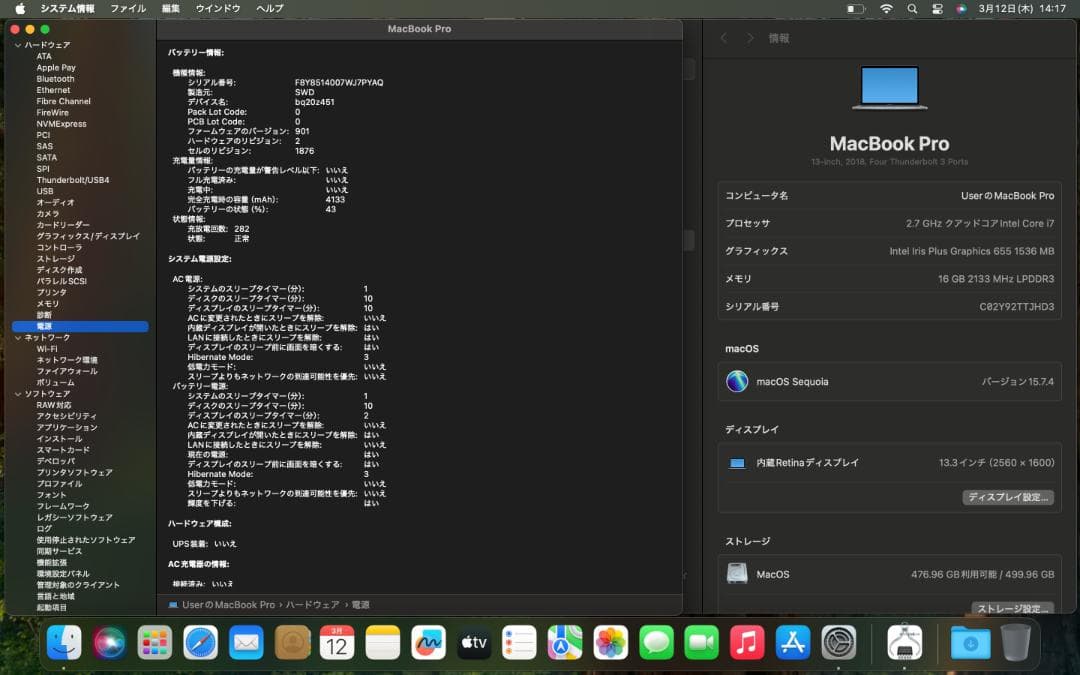Open the 編集 menu
Screen dimensions: 1080x675
click(168, 8)
